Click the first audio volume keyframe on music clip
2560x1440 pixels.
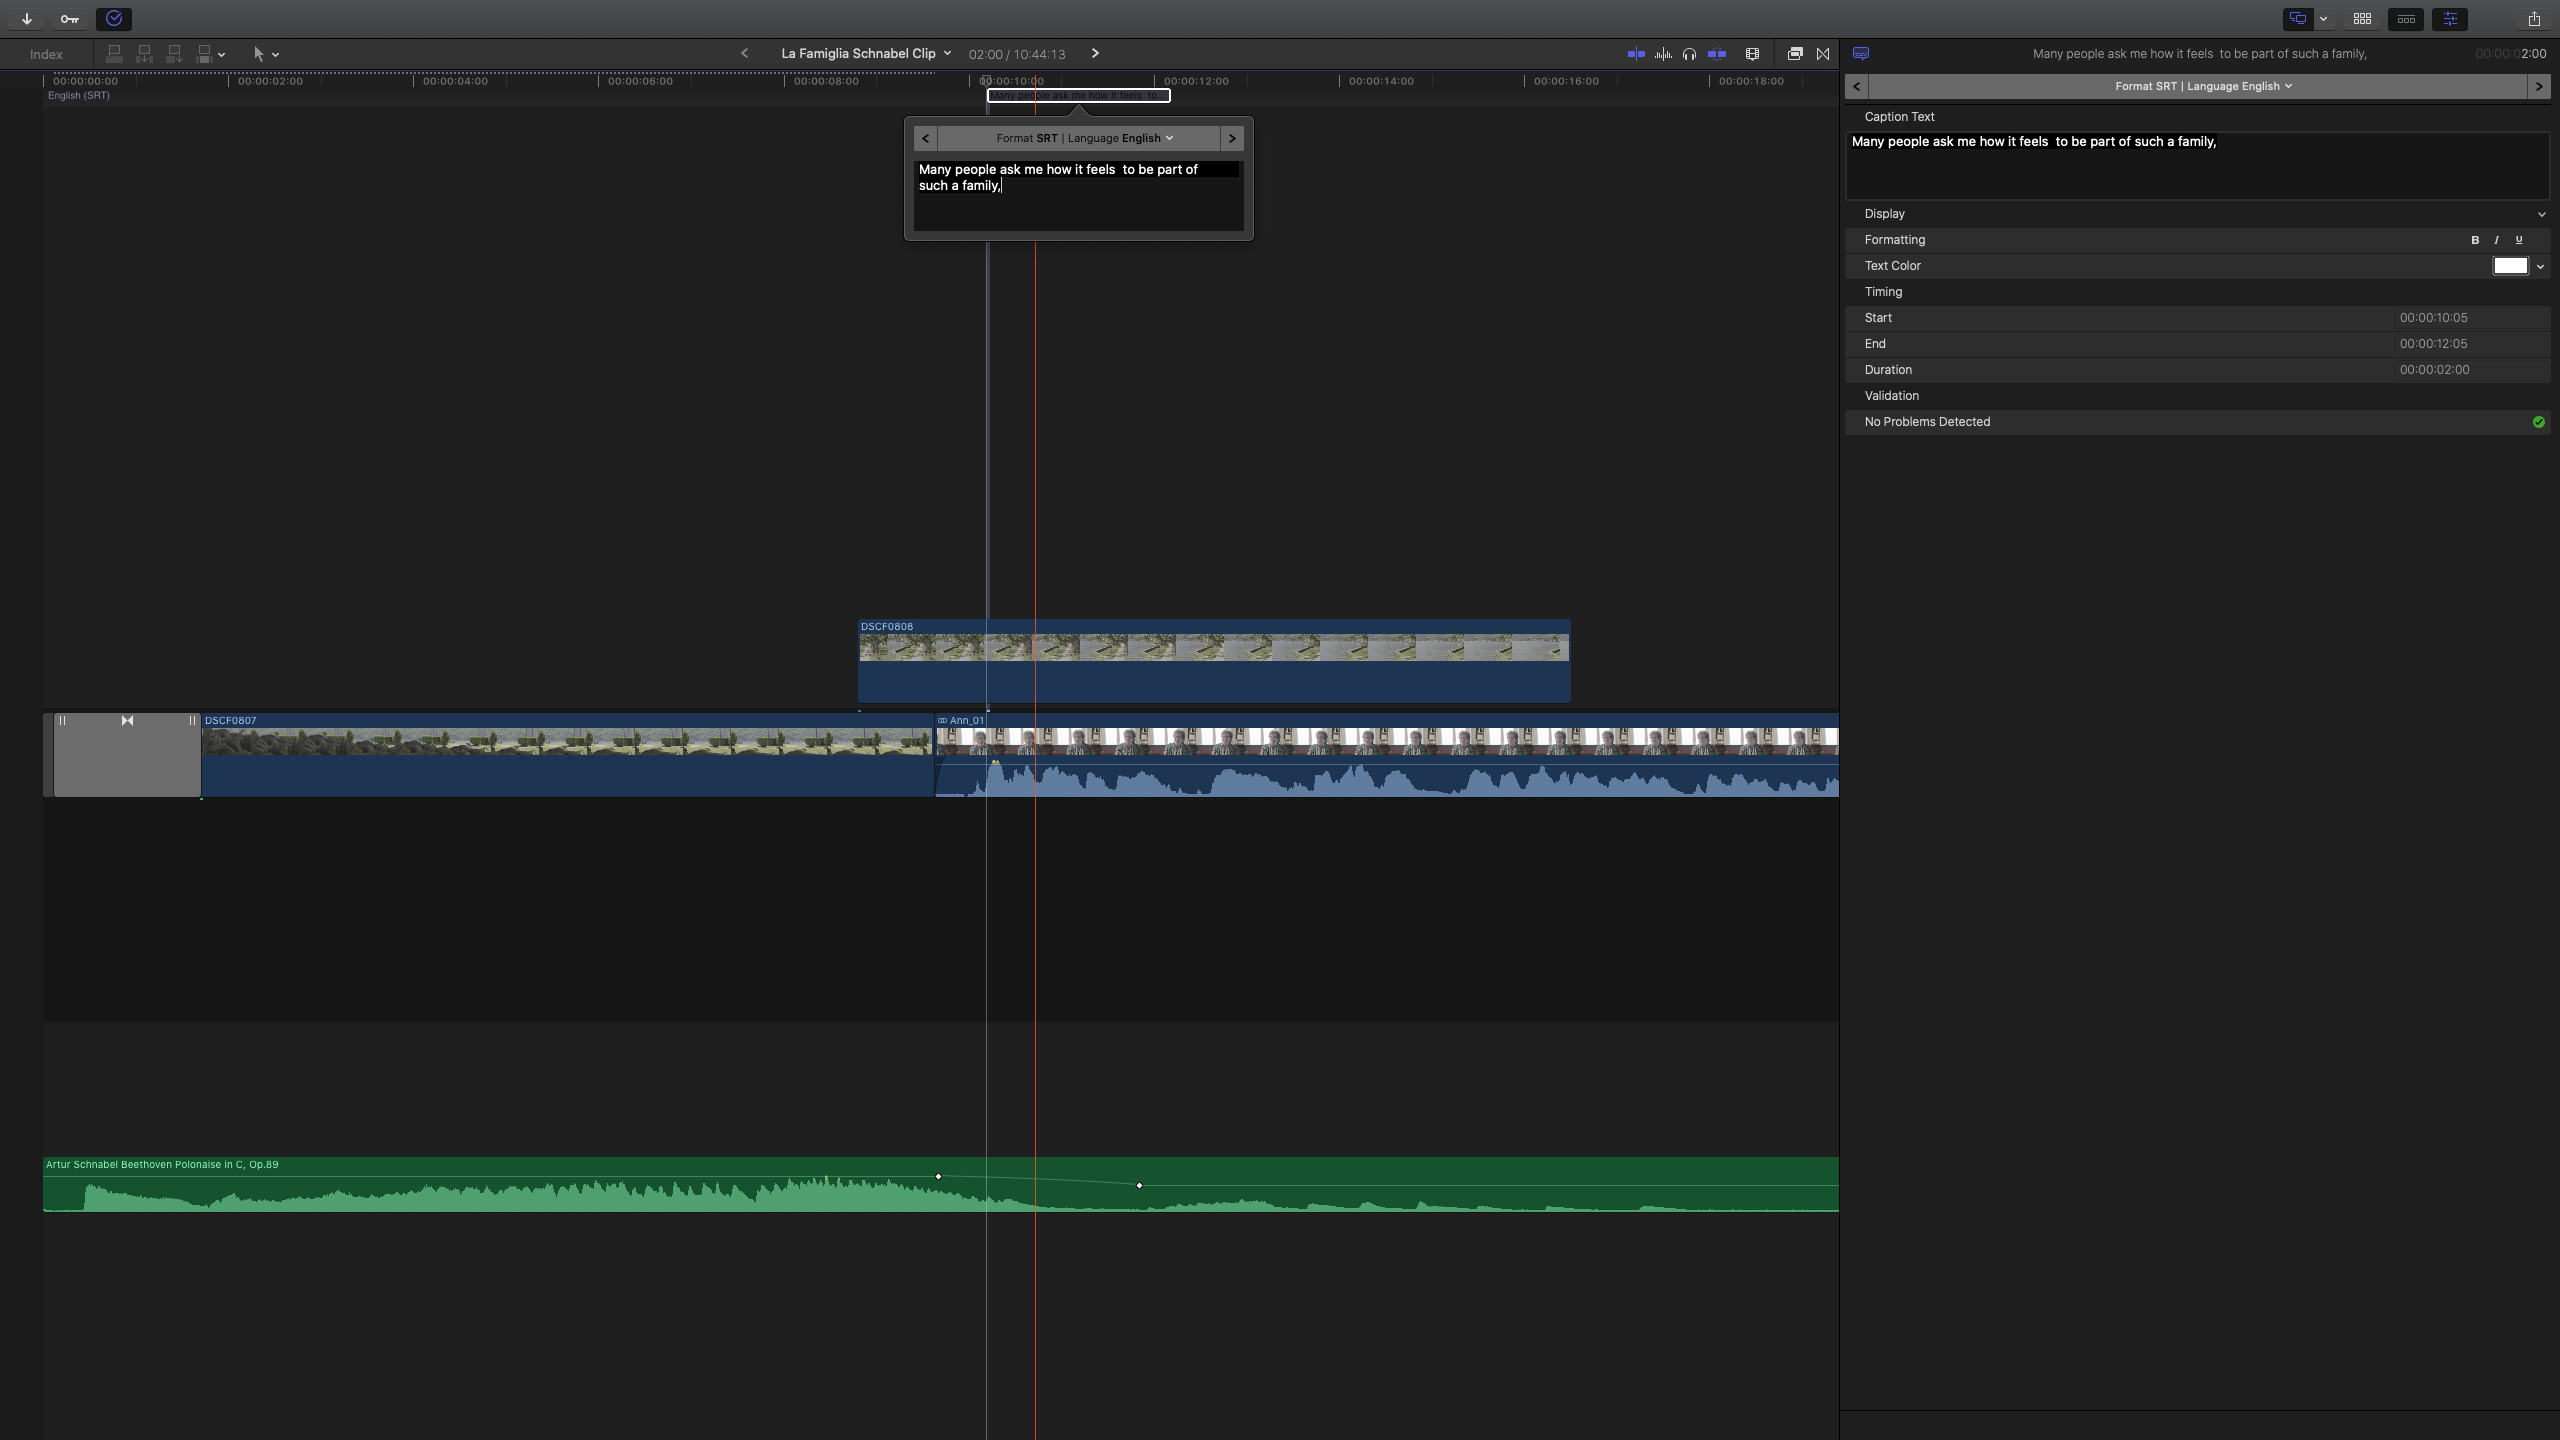coord(938,1176)
